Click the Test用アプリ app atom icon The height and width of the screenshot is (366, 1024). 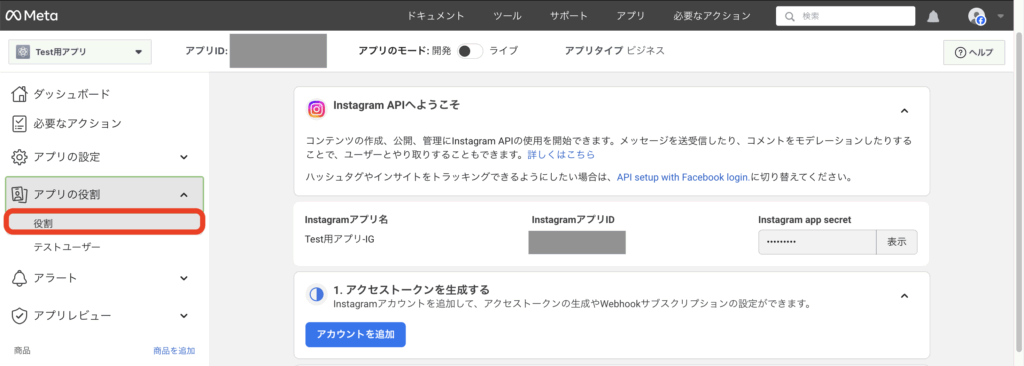click(x=24, y=52)
